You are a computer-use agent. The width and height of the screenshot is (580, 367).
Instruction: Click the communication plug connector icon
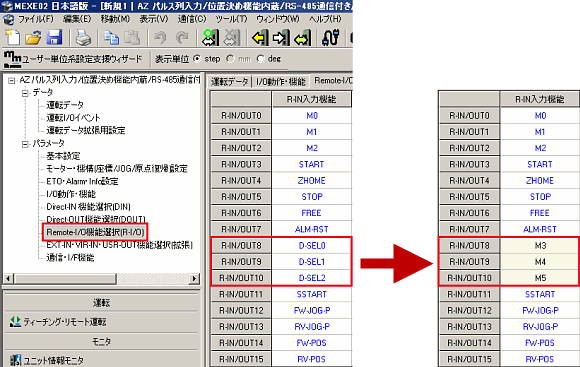click(330, 37)
